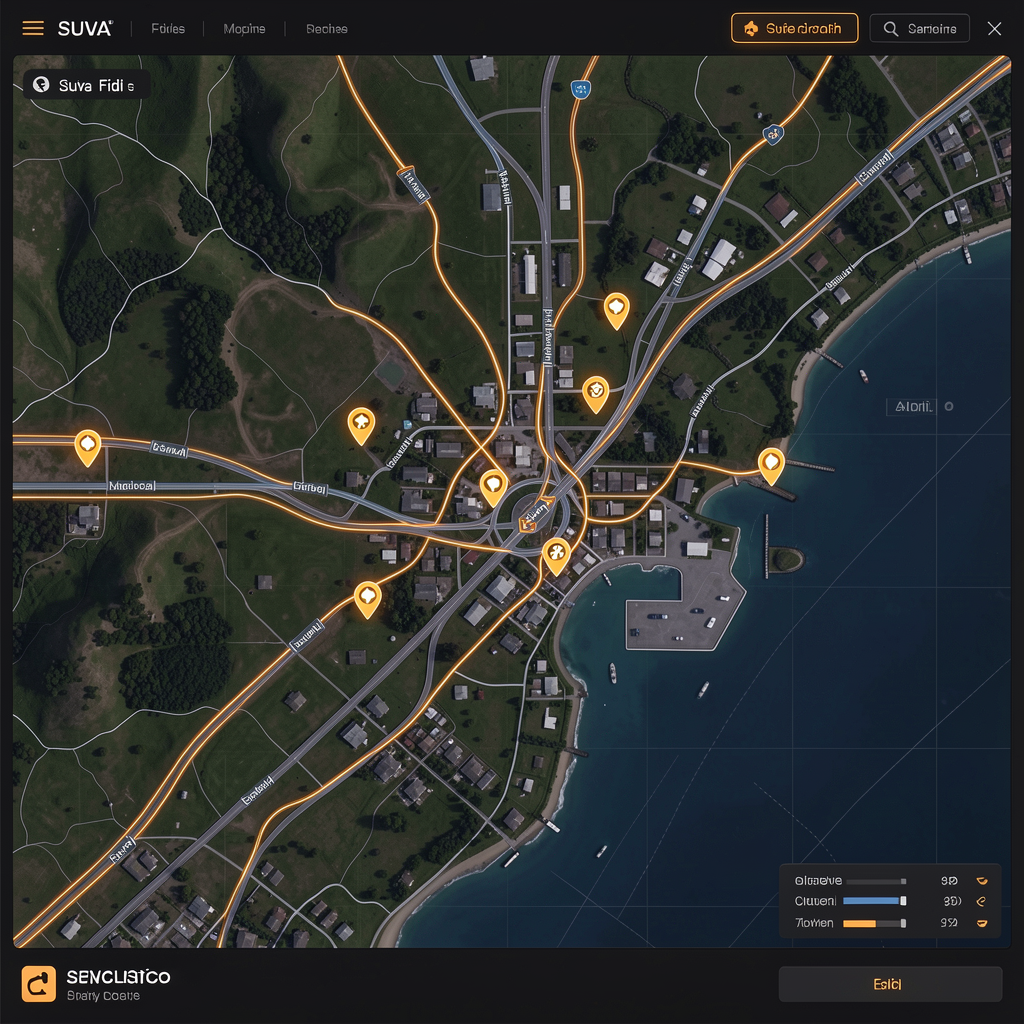
Task: Focus the Sarioire search field
Action: [920, 29]
